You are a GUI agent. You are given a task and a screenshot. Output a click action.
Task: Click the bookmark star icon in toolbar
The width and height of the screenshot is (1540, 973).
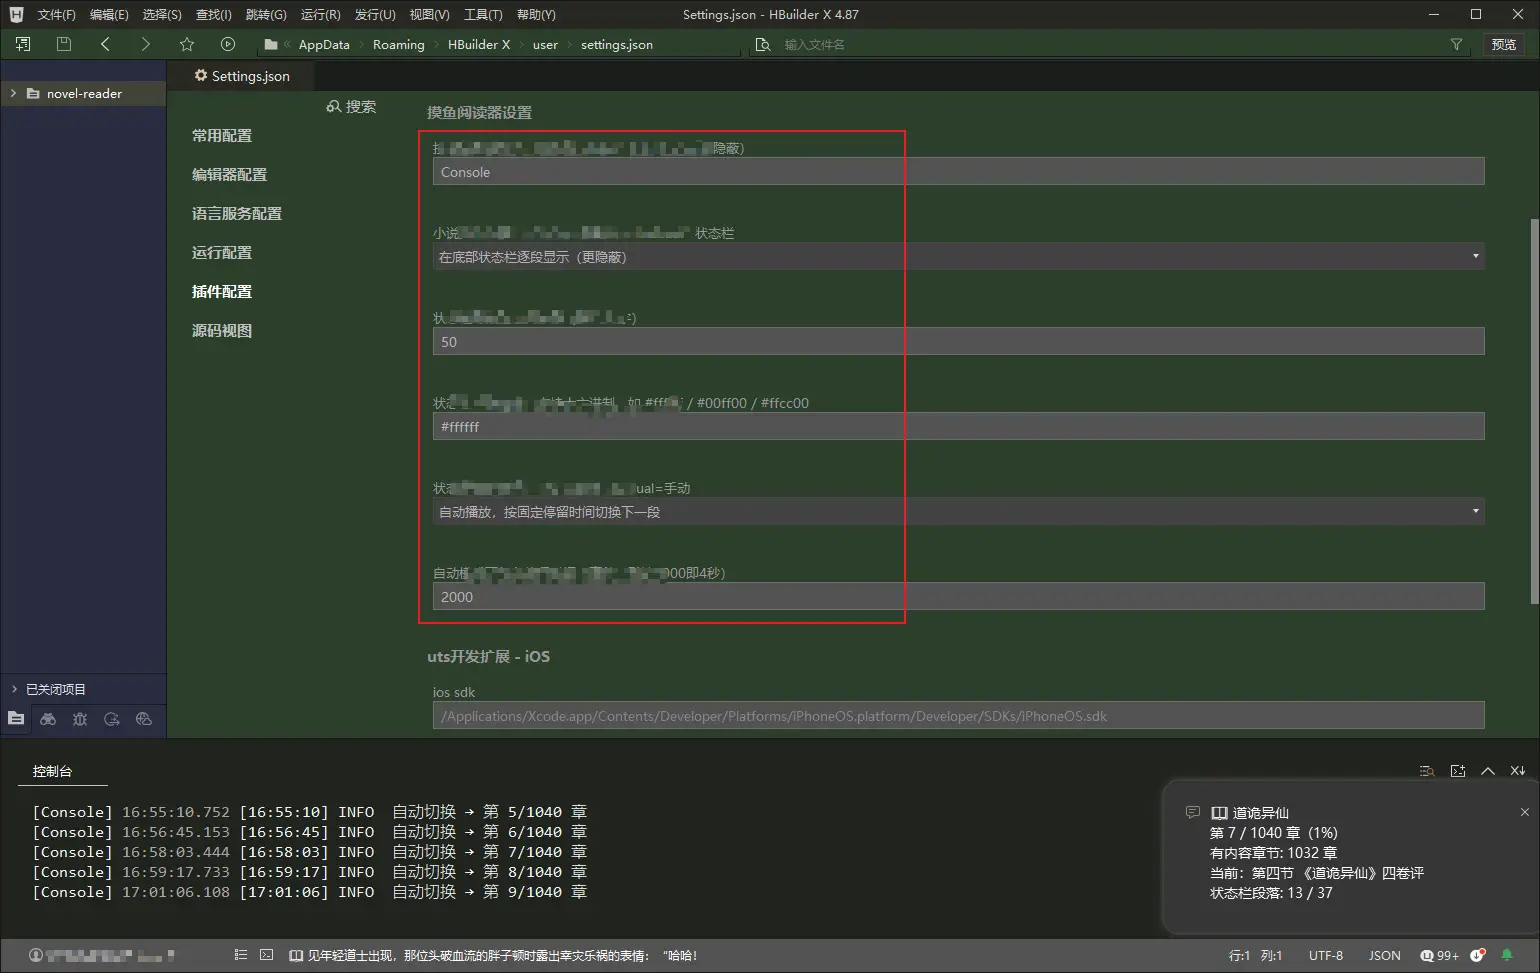(186, 44)
